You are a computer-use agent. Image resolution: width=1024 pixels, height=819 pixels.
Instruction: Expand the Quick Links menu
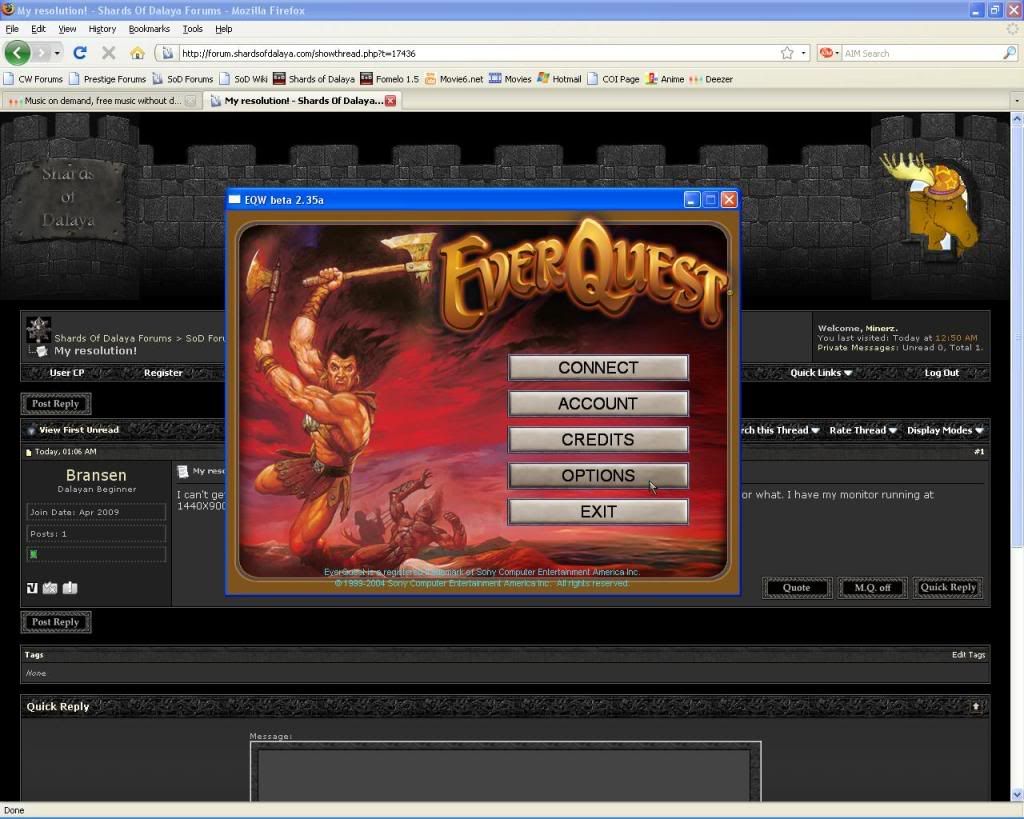tap(821, 373)
